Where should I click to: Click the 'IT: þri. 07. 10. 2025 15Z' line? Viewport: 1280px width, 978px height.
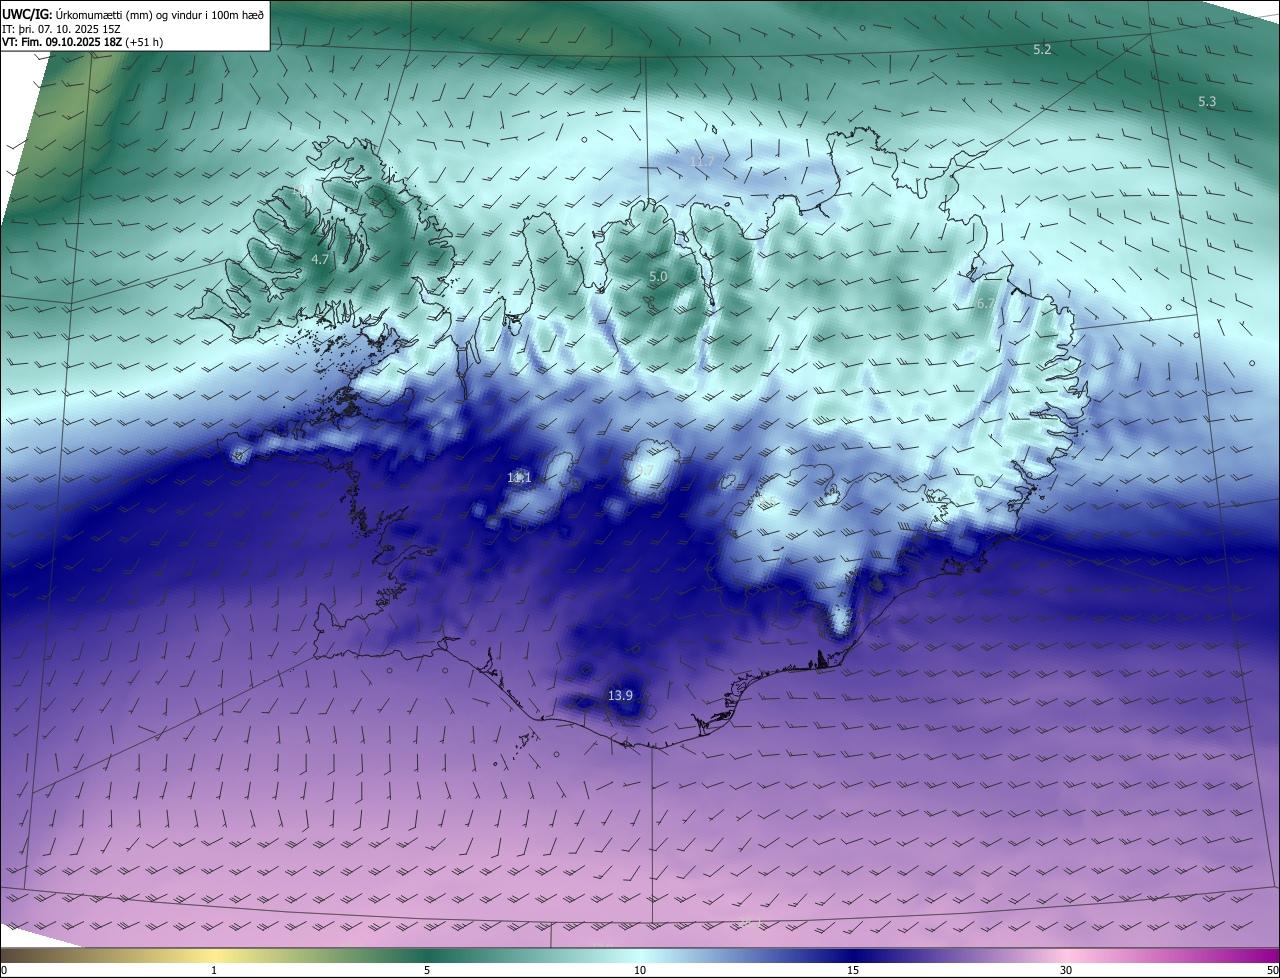pyautogui.click(x=61, y=29)
